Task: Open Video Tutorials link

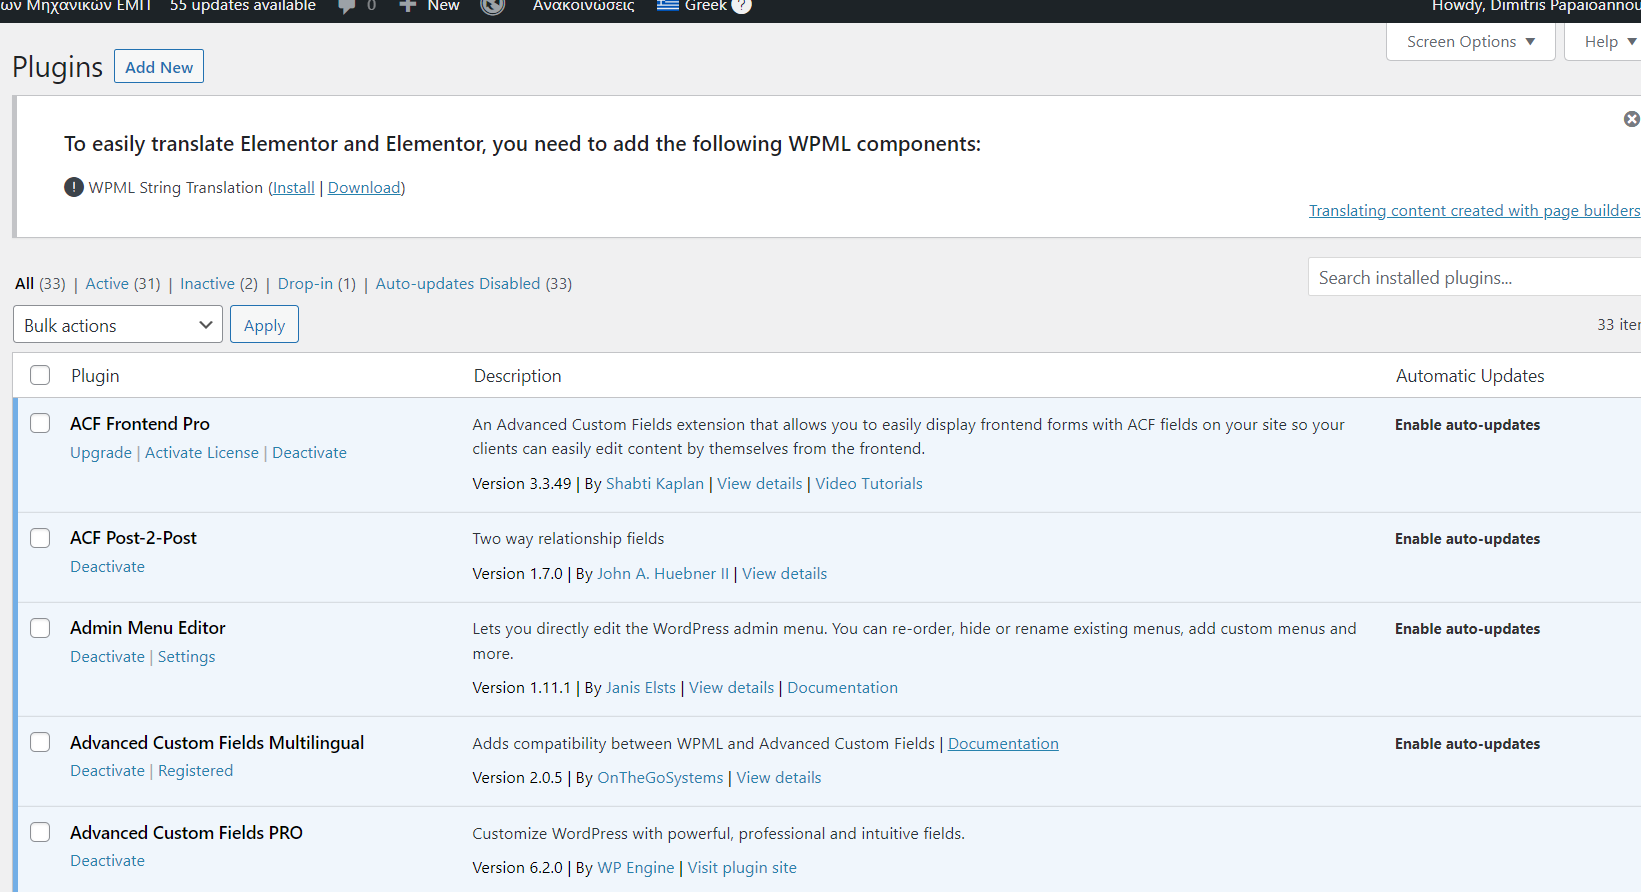Action: 869,484
